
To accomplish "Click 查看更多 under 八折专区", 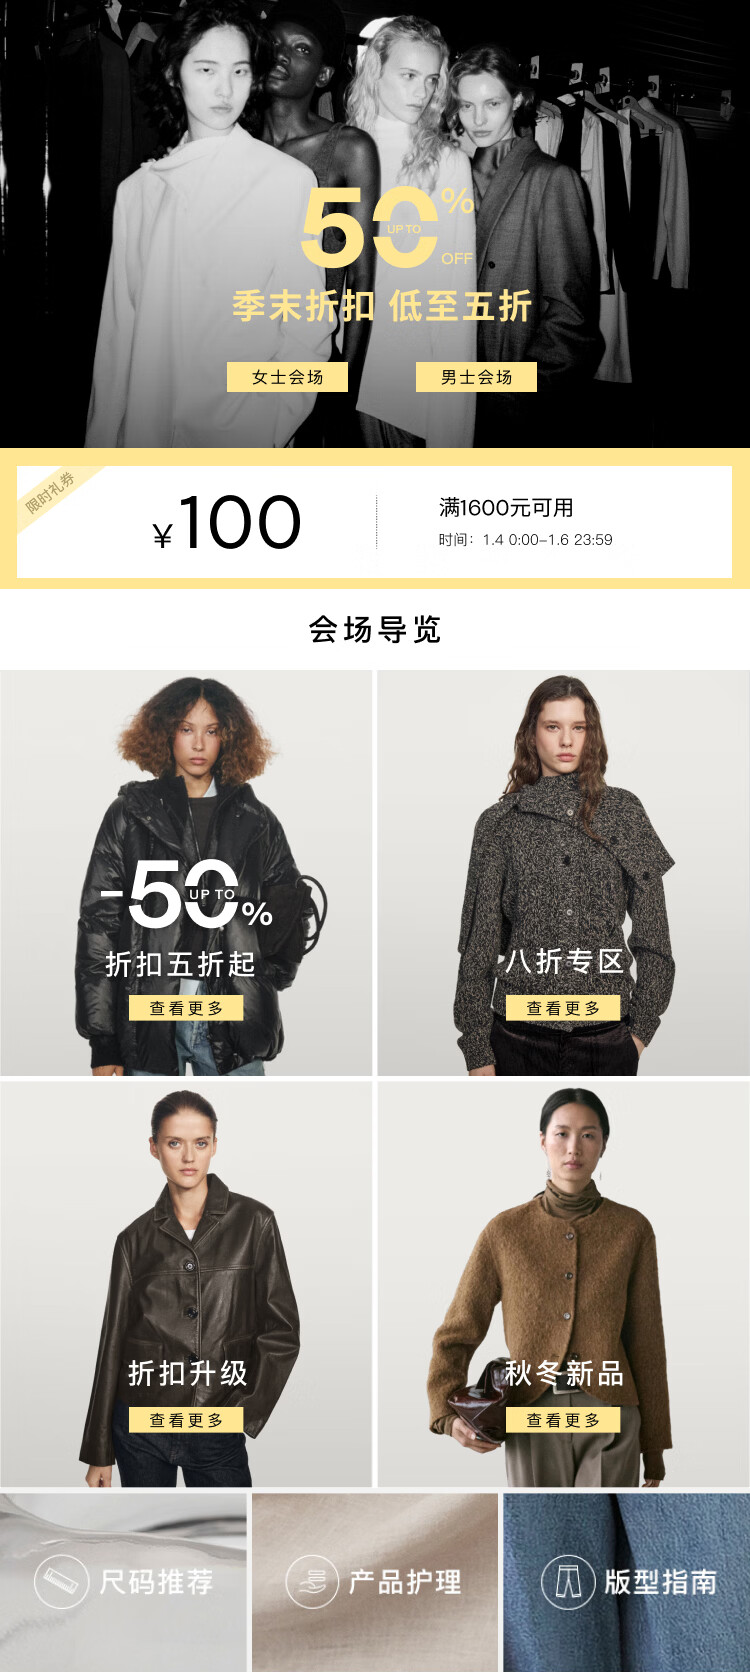I will [x=563, y=1008].
